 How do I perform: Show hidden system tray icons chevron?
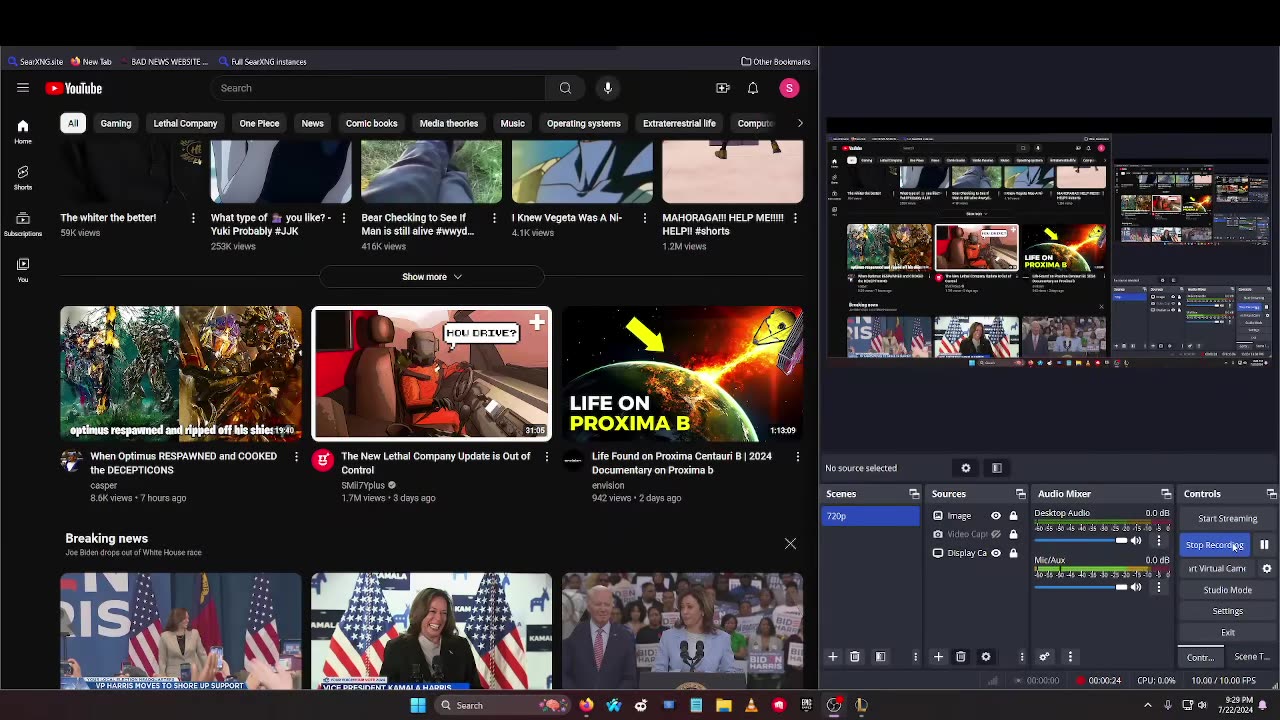[x=1147, y=705]
